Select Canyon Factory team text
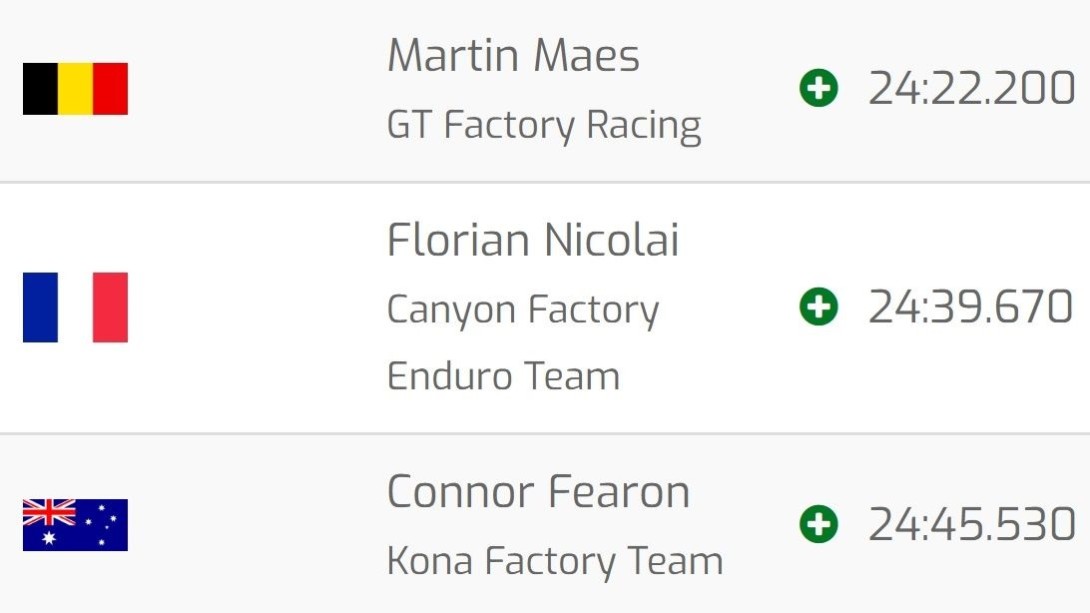This screenshot has height=613, width=1090. coord(523,311)
